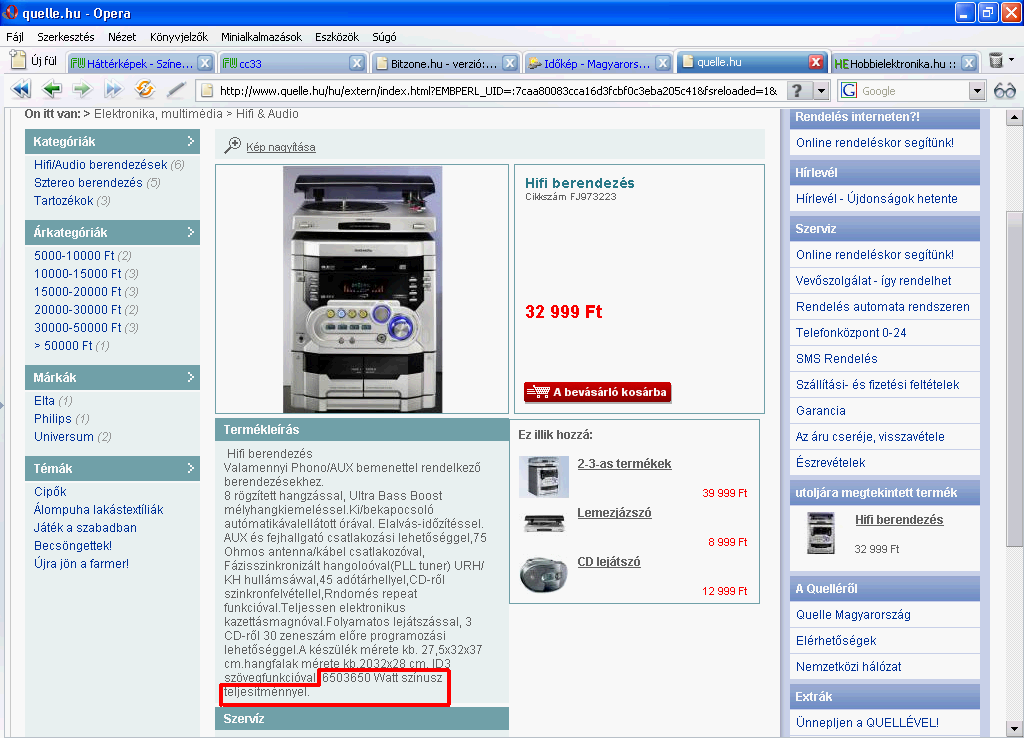The width and height of the screenshot is (1024, 738).
Task: Switch to the Háttérképek tab
Action: tap(133, 63)
